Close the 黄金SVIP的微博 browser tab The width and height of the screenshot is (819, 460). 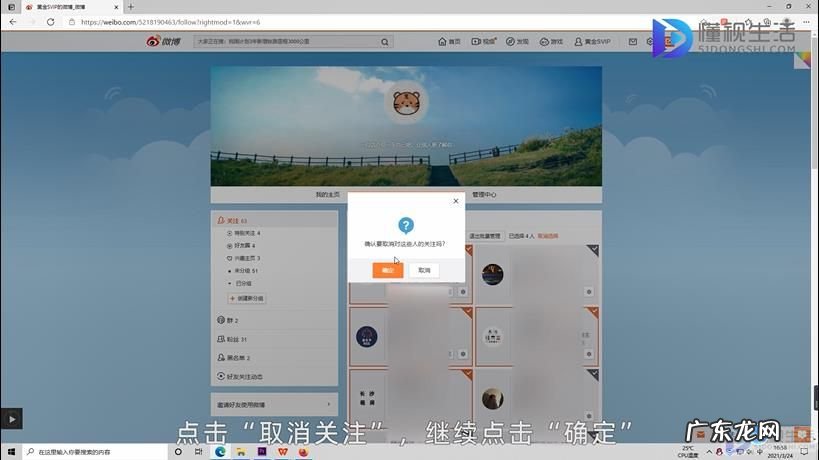pyautogui.click(x=116, y=7)
